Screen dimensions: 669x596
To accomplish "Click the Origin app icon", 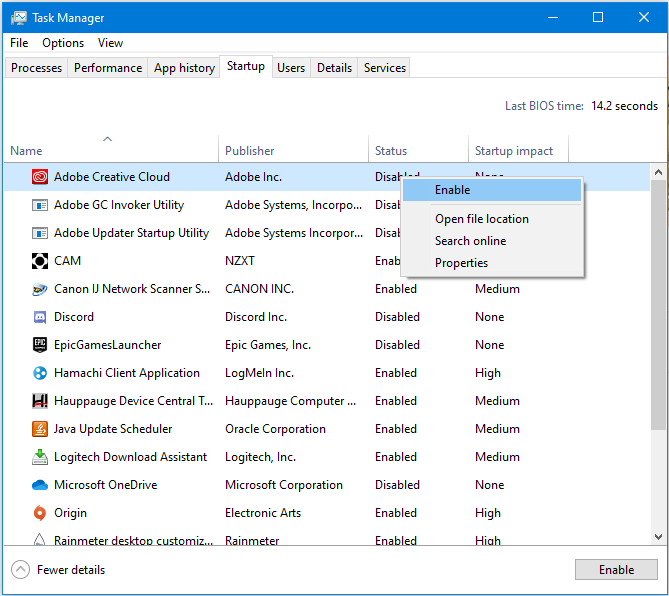I will (x=40, y=513).
